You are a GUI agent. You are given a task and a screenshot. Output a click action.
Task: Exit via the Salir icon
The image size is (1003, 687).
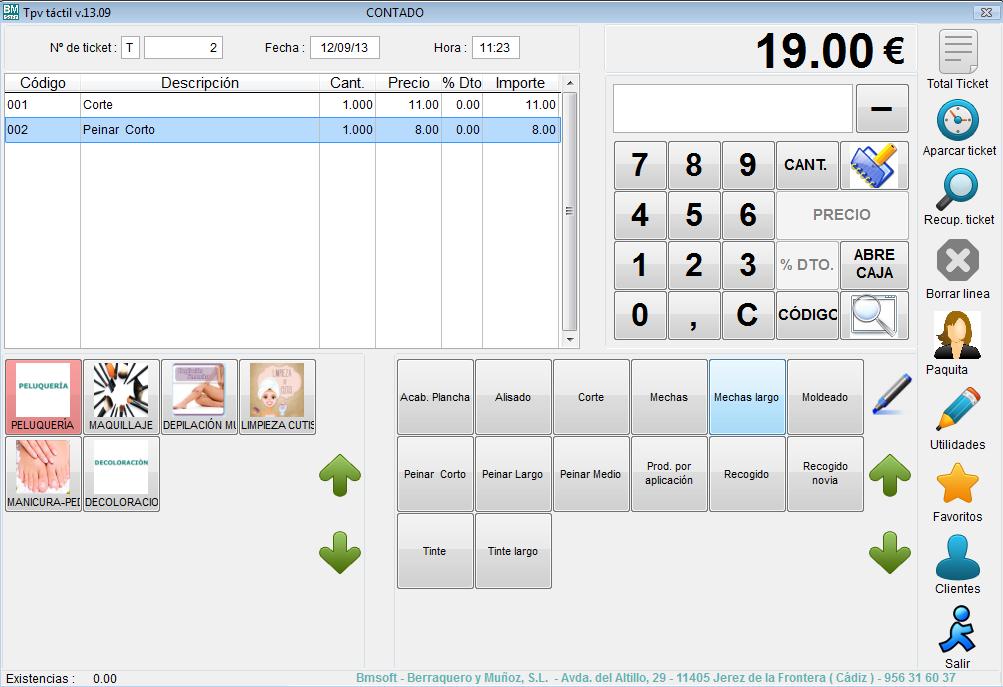[x=957, y=630]
